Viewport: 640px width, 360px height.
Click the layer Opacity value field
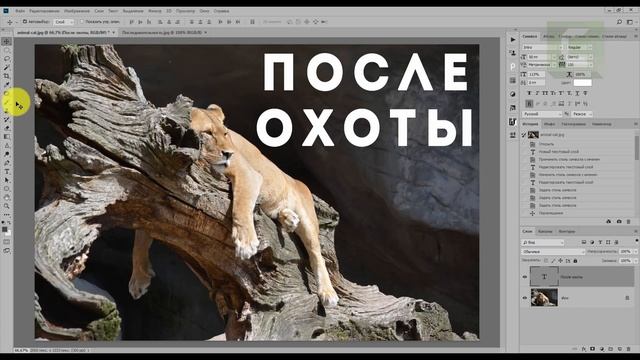[626, 252]
